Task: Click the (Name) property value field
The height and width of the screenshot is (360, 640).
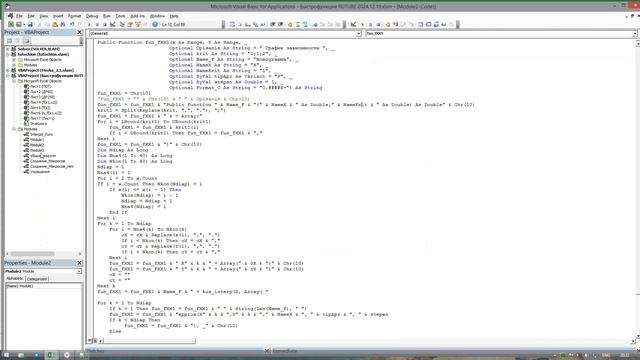Action: [51, 286]
